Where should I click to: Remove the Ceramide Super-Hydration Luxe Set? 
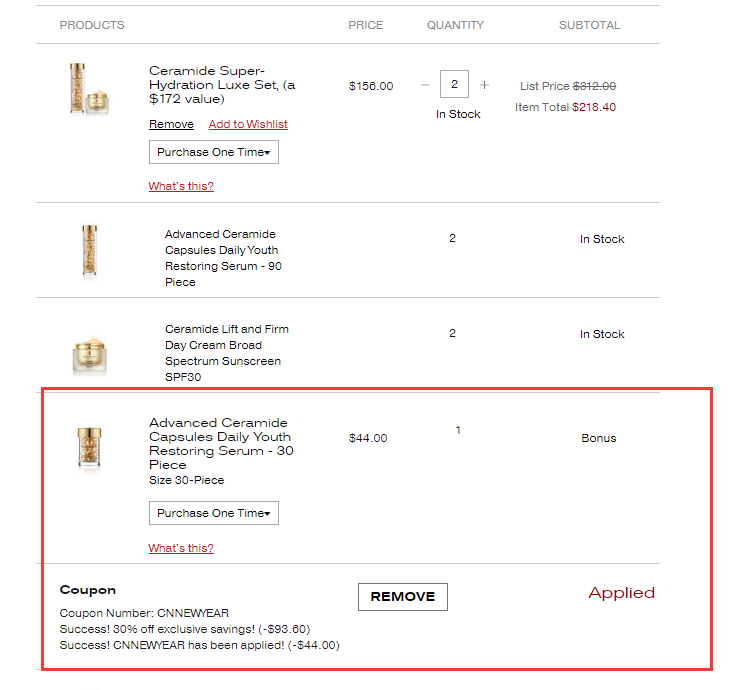coord(171,124)
